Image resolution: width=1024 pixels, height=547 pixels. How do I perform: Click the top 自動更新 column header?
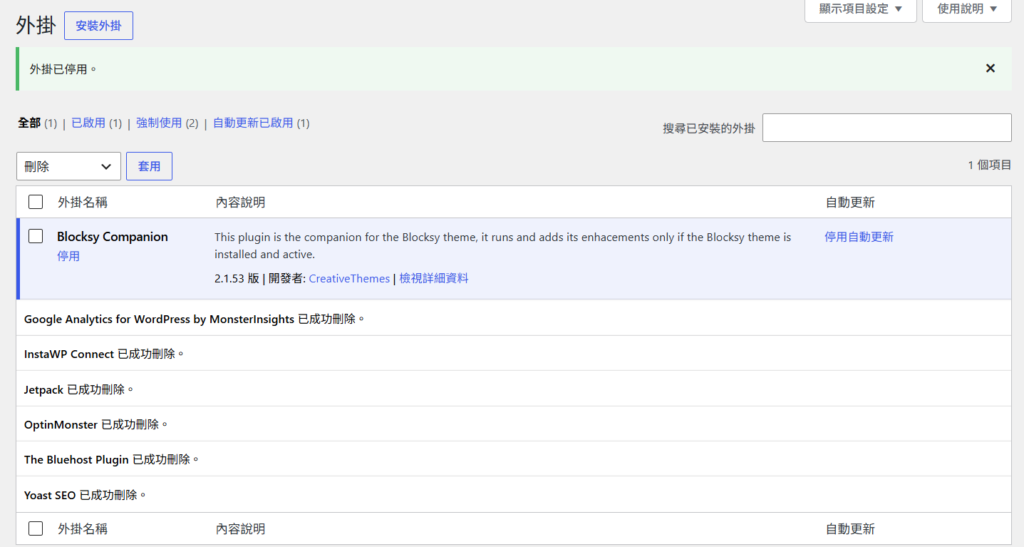click(x=850, y=202)
